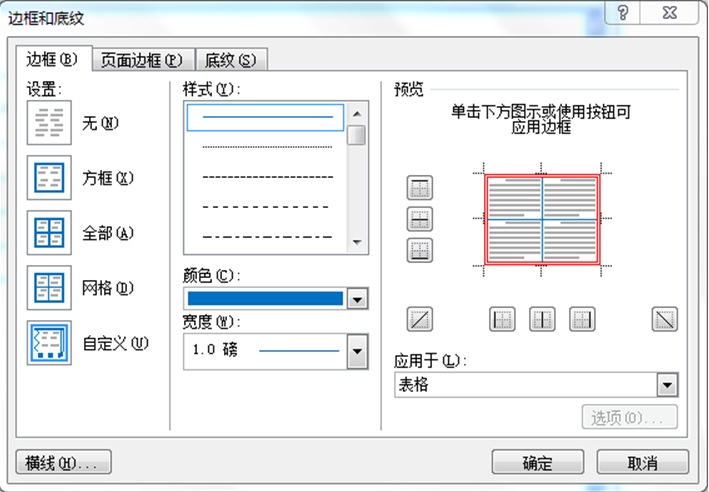The width and height of the screenshot is (709, 492).
Task: Switch to the 底纹 (Shading) tab
Action: (231, 60)
